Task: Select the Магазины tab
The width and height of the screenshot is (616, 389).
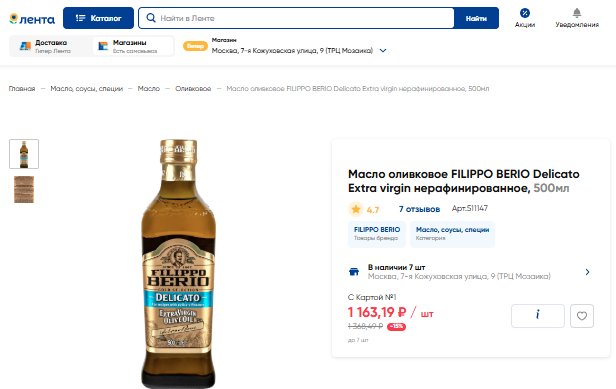Action: point(133,46)
